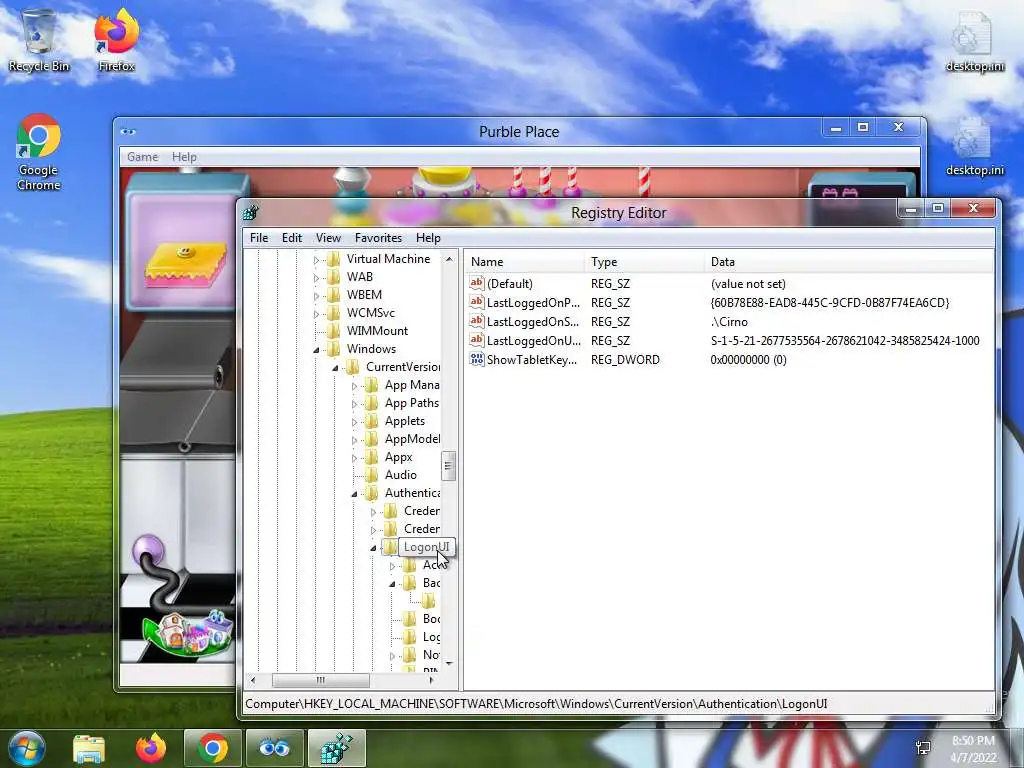Click the Applets key folder icon

[x=372, y=421]
